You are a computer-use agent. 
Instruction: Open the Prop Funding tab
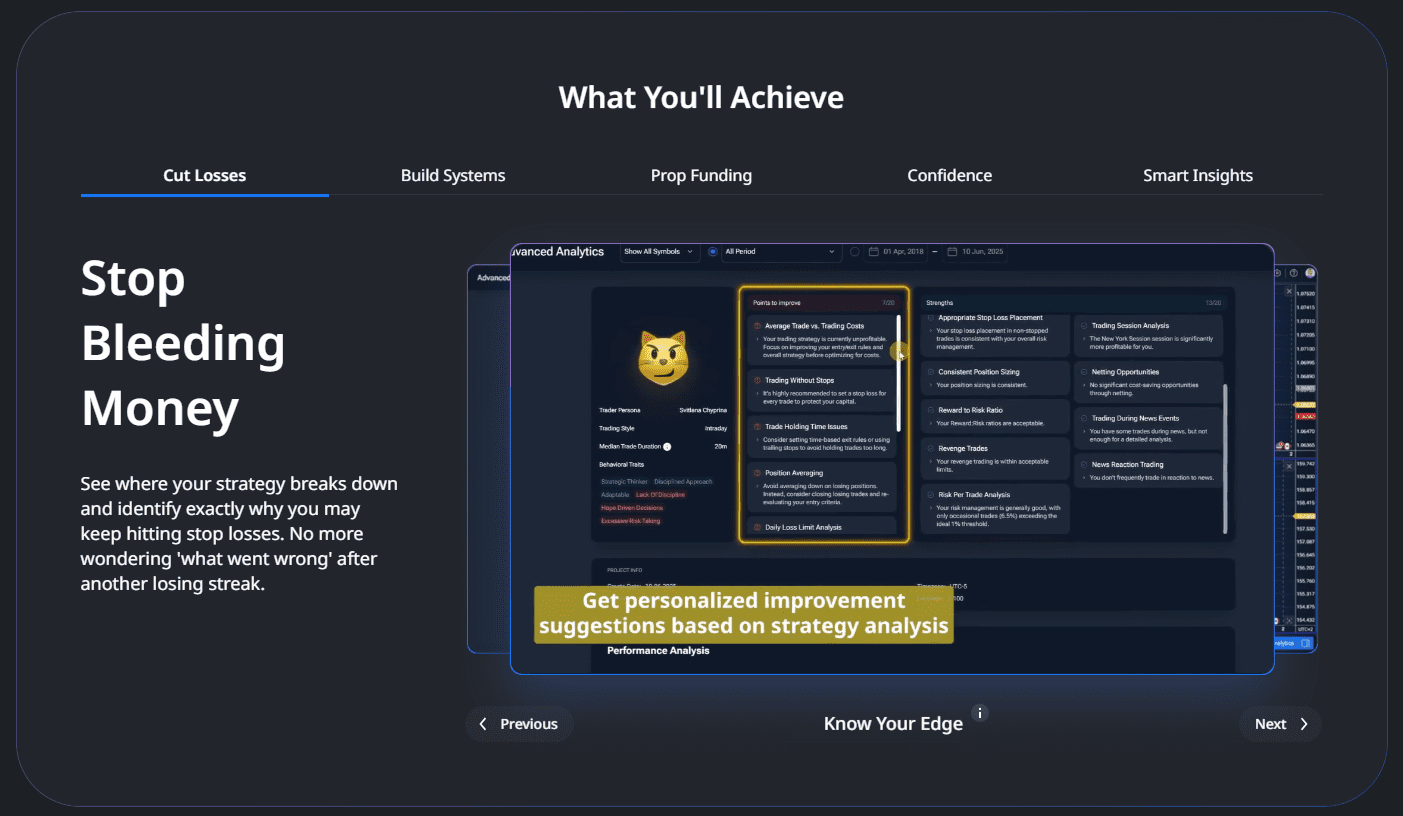pyautogui.click(x=701, y=176)
